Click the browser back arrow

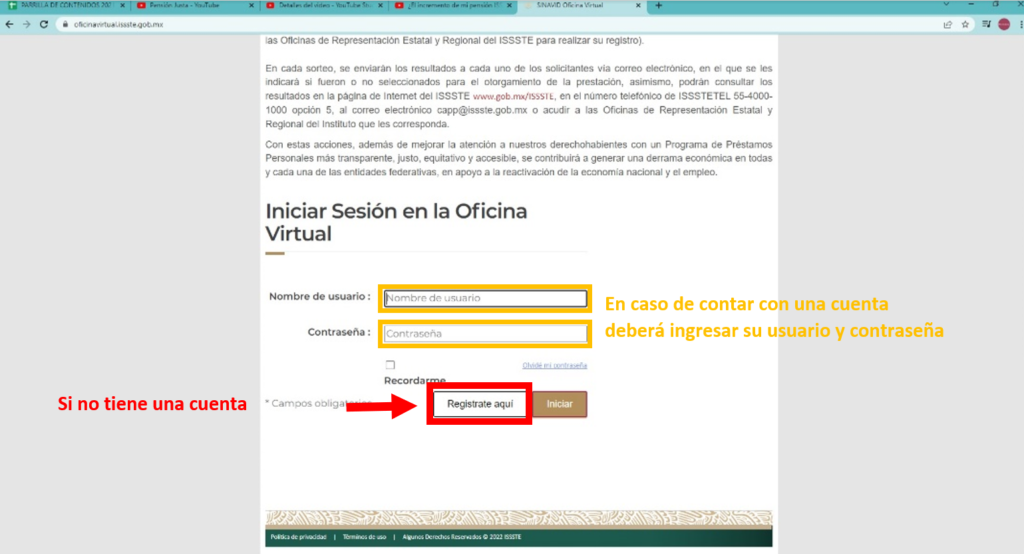click(9, 23)
